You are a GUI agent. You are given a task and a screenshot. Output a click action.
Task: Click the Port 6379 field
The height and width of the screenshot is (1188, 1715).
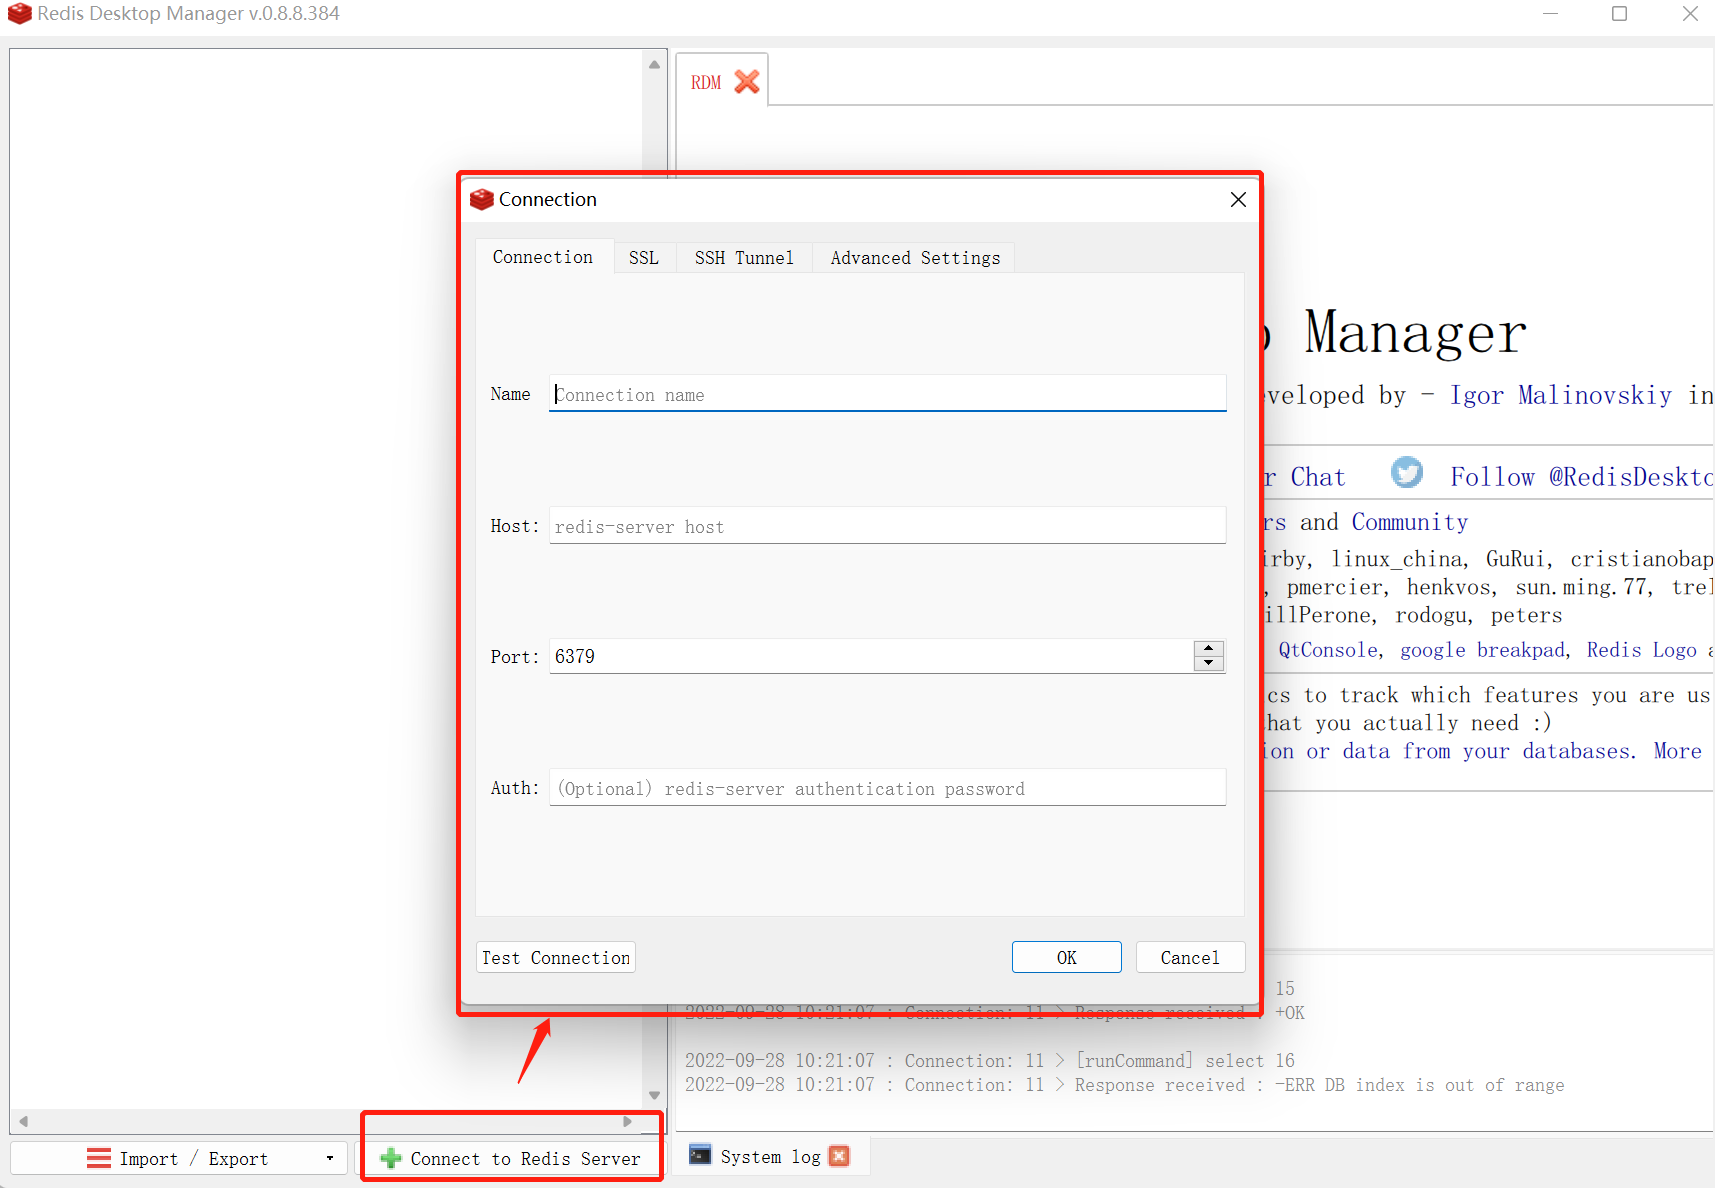click(x=870, y=656)
